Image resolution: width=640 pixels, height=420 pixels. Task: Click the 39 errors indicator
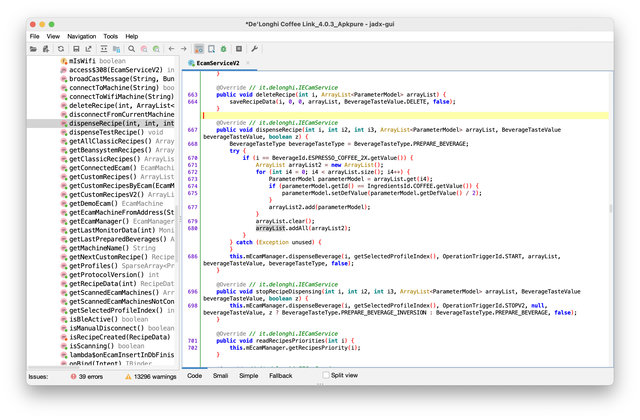coord(87,376)
